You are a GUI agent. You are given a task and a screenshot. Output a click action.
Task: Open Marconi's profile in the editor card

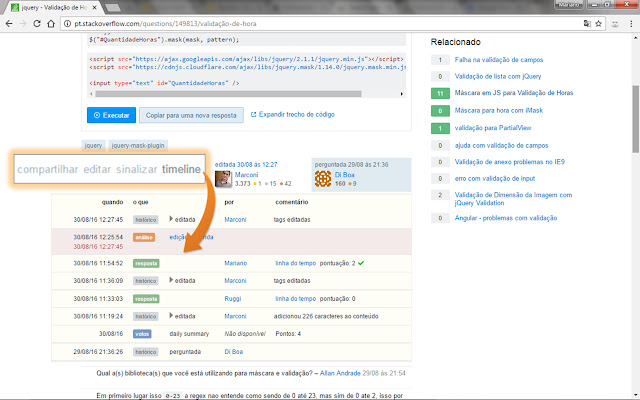[246, 174]
